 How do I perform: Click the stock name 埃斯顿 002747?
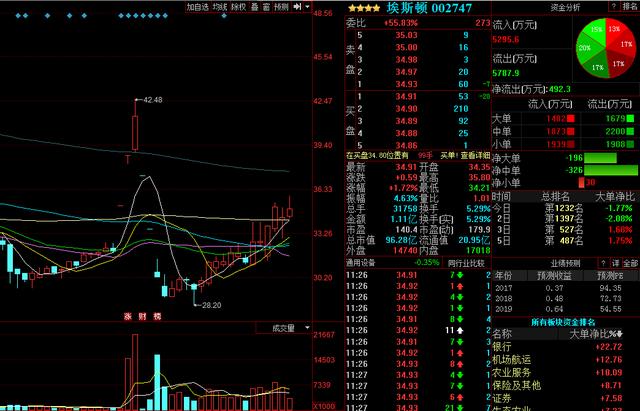429,8
